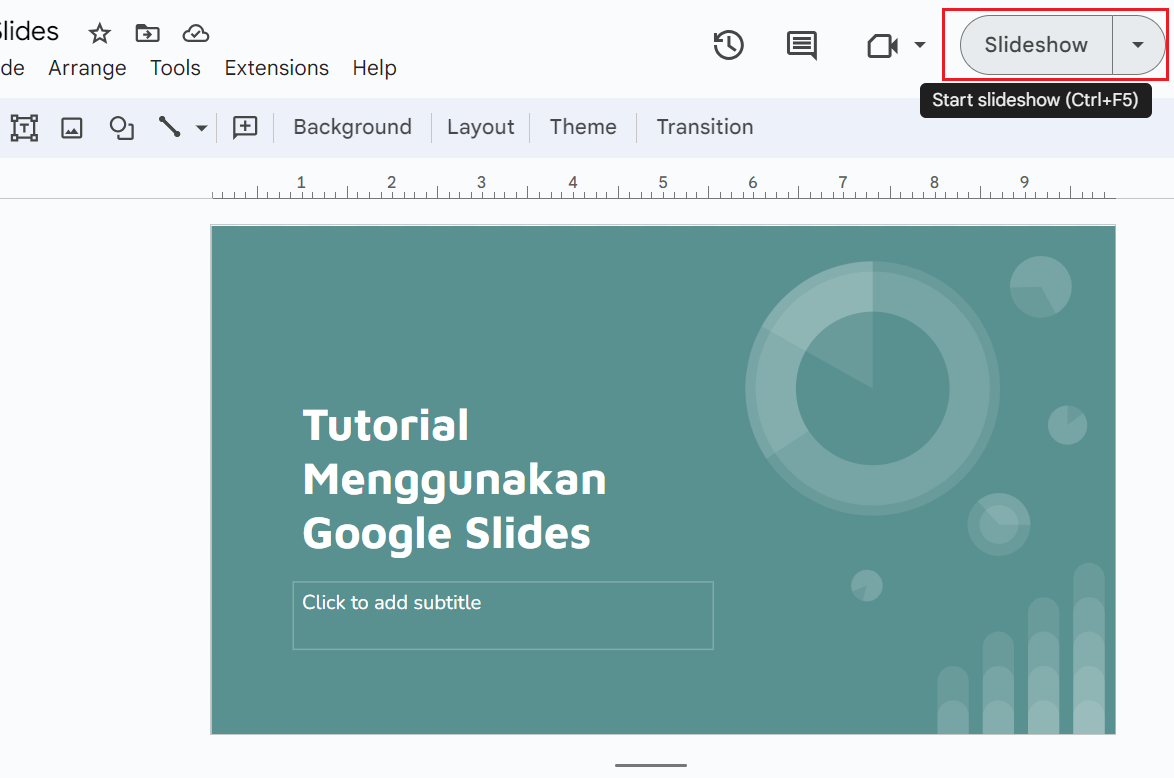Open the Tools menu
1174x778 pixels.
(x=175, y=68)
